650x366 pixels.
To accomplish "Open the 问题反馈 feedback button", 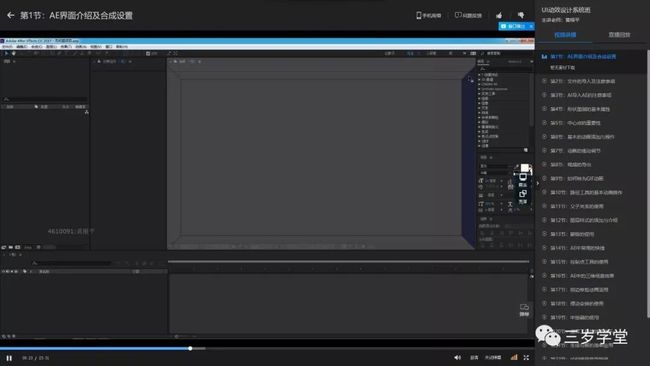I will (468, 15).
